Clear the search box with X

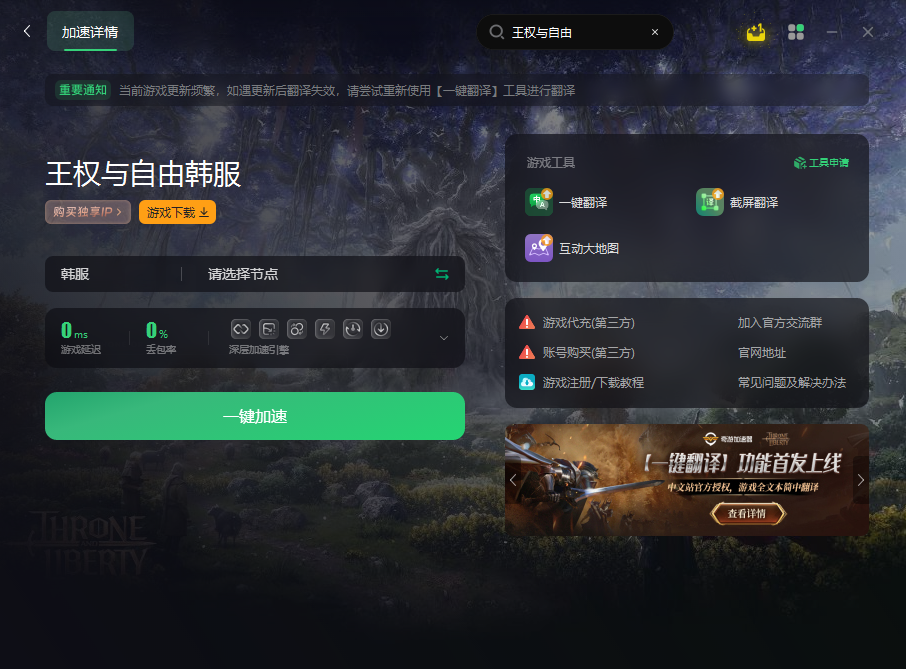[655, 32]
